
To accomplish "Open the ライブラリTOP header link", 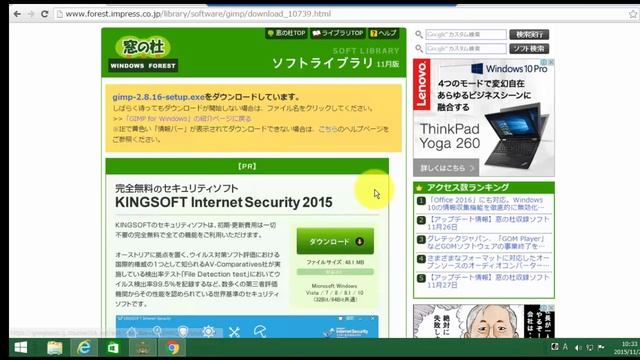I will coord(338,33).
